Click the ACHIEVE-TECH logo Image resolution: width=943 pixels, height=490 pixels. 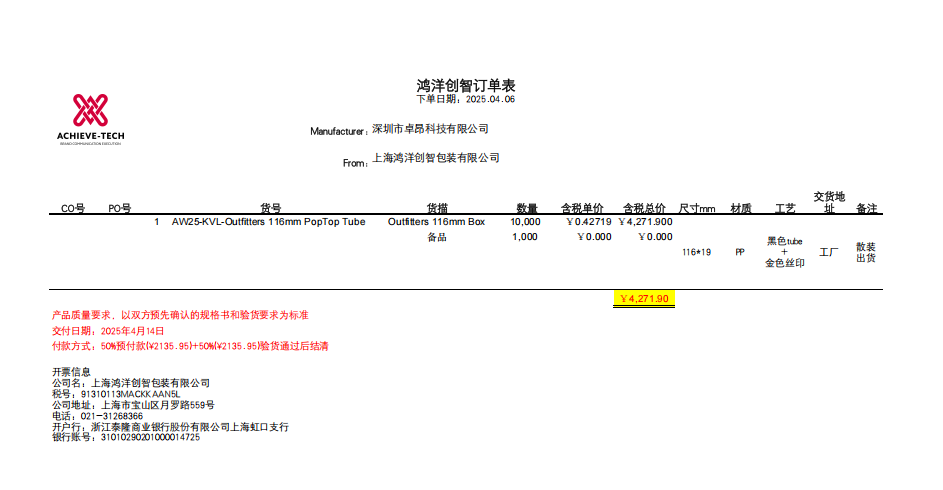pos(91,119)
